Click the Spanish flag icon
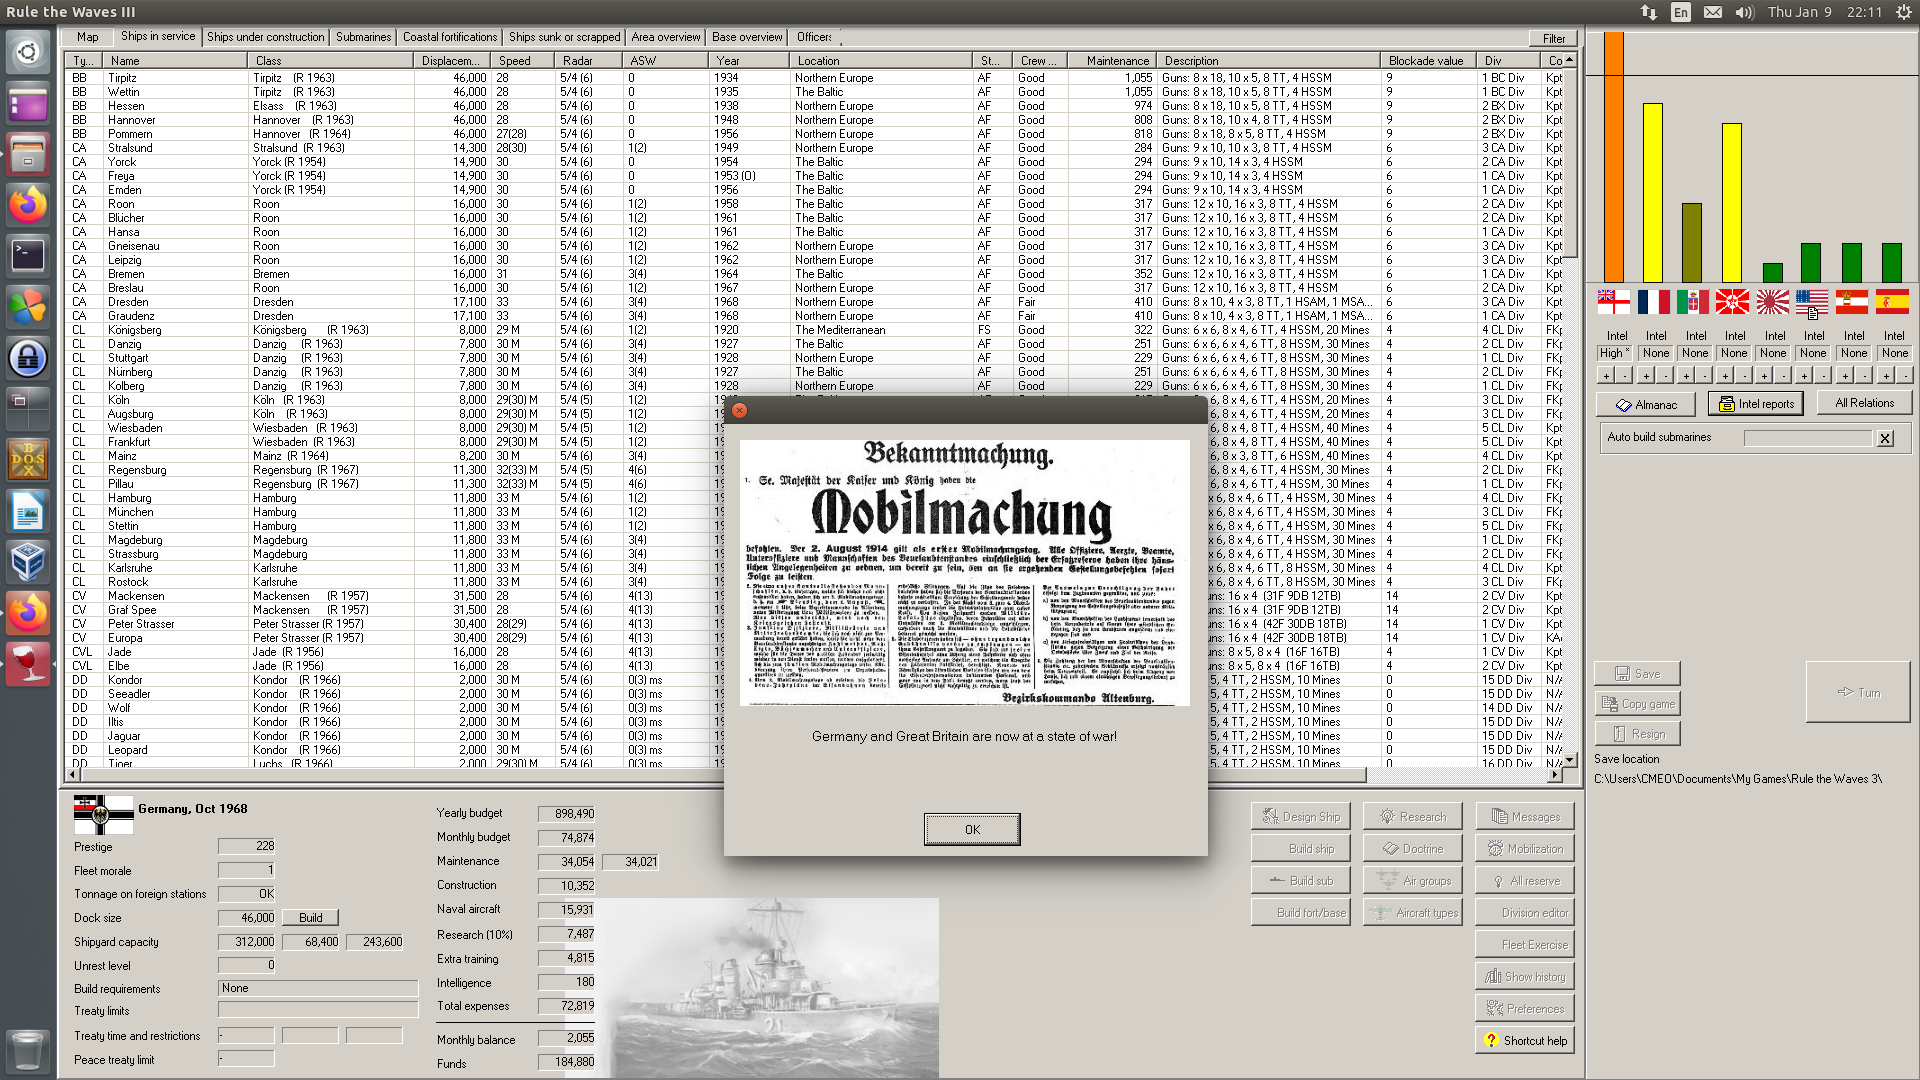The height and width of the screenshot is (1080, 1920). pos(1892,301)
